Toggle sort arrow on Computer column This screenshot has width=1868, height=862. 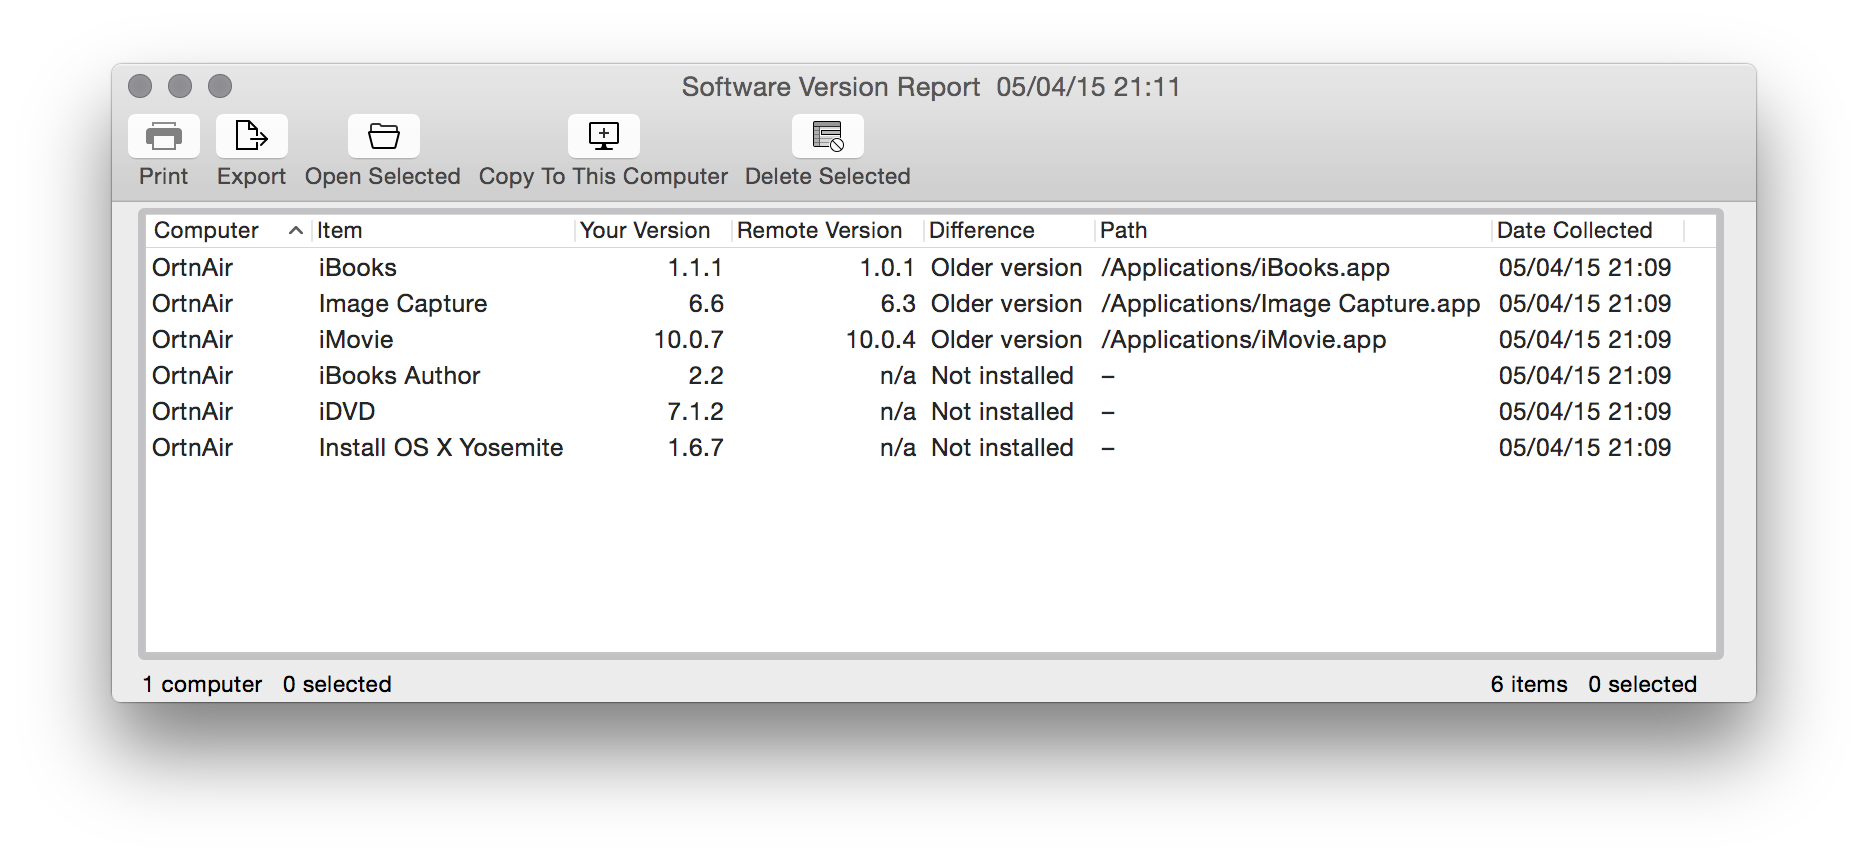[x=295, y=231]
